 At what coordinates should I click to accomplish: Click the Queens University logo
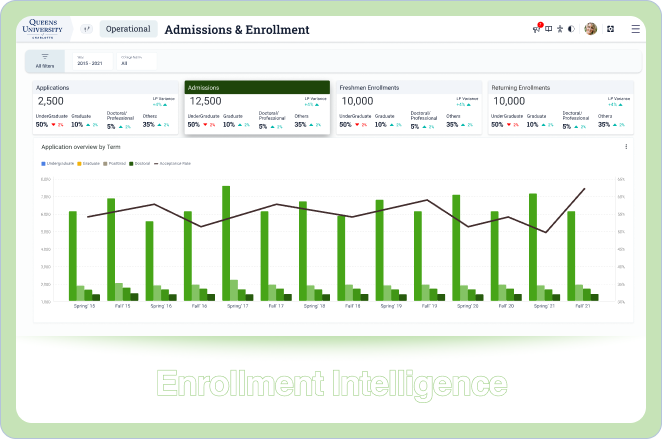coord(45,30)
